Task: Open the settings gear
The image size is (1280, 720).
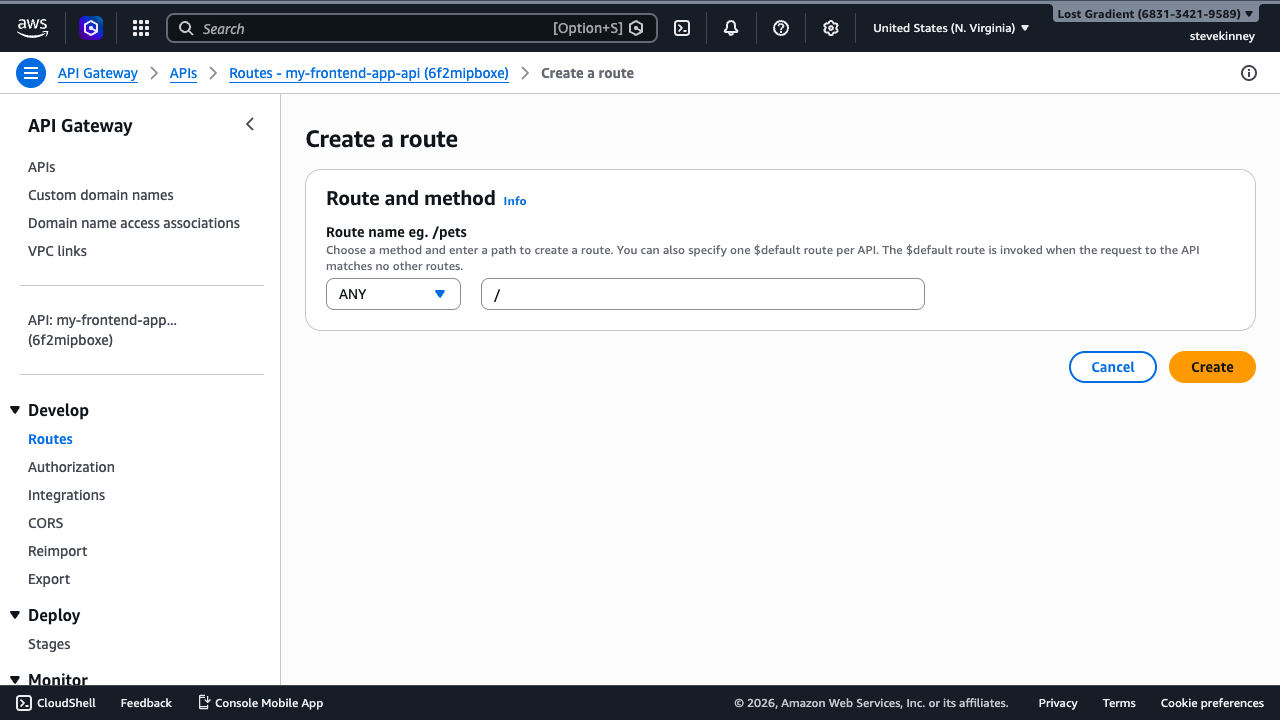Action: click(x=830, y=28)
